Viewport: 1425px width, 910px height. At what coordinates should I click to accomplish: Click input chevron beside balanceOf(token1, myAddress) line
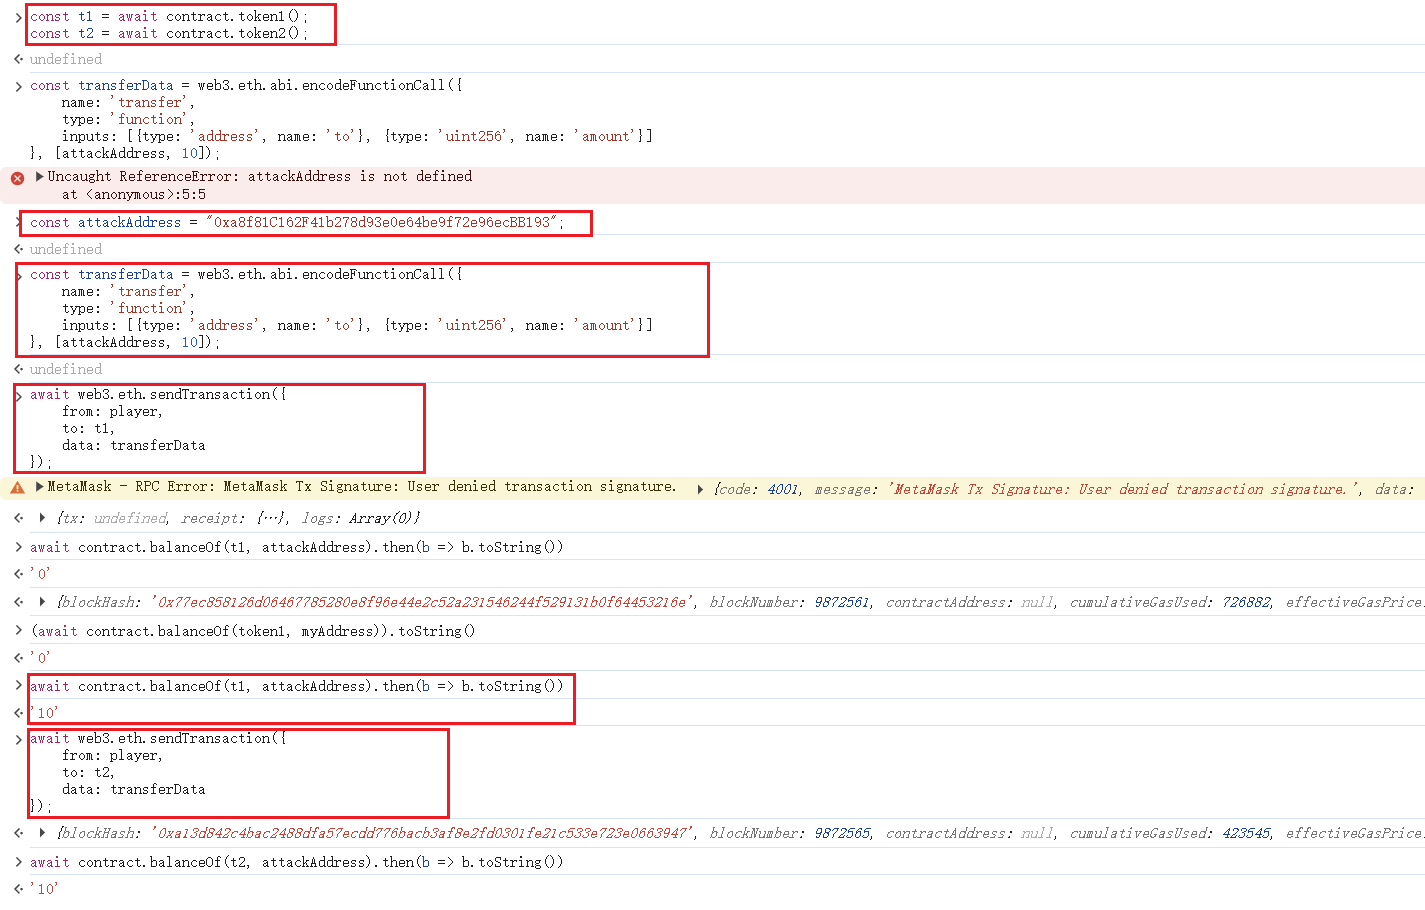19,631
